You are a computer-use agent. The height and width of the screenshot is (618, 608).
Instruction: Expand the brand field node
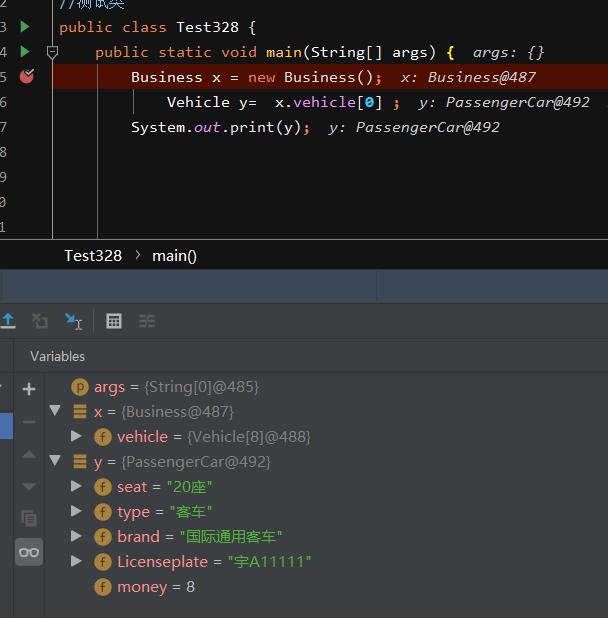(76, 536)
